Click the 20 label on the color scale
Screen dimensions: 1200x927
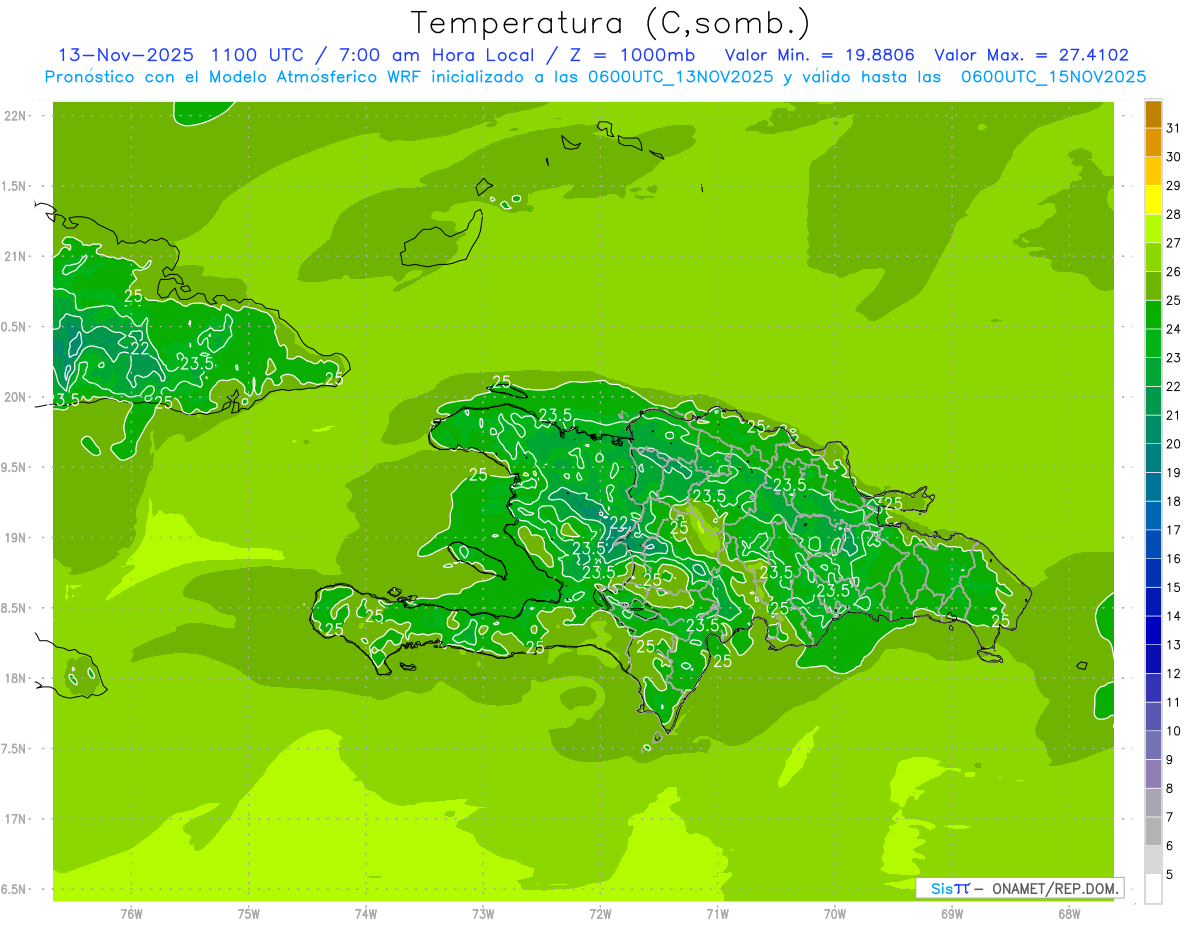click(x=1173, y=444)
